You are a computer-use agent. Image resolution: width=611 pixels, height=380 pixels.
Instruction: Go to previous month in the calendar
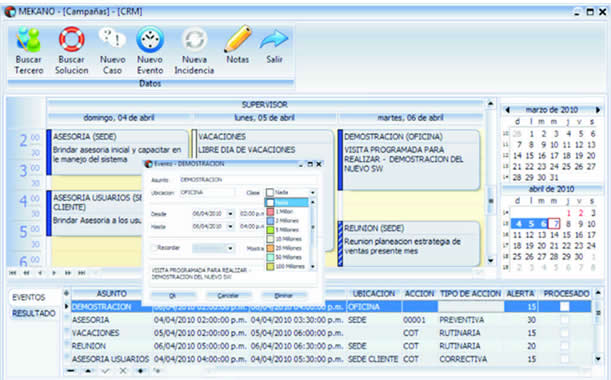(507, 110)
